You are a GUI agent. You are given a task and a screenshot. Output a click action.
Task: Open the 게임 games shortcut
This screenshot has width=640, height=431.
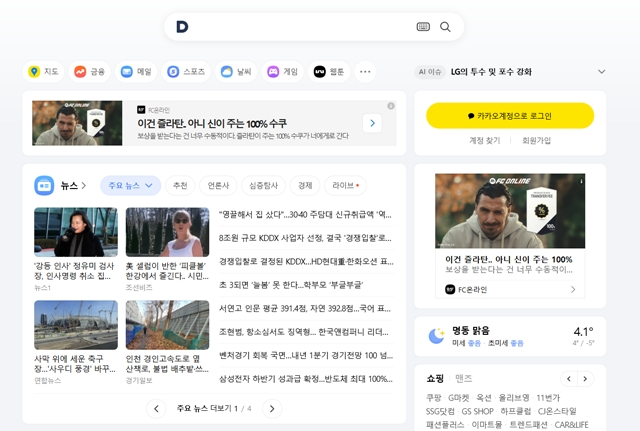coord(282,72)
